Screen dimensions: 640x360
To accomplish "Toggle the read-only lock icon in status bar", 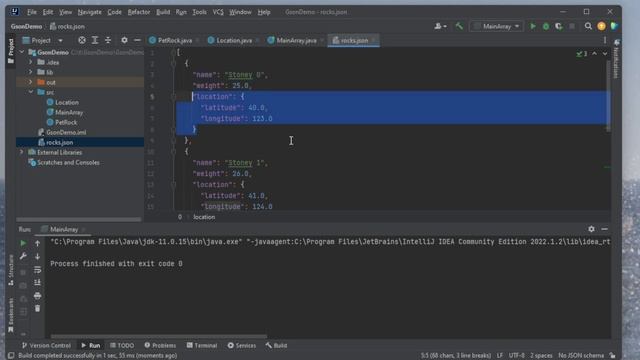I will (x=612, y=356).
